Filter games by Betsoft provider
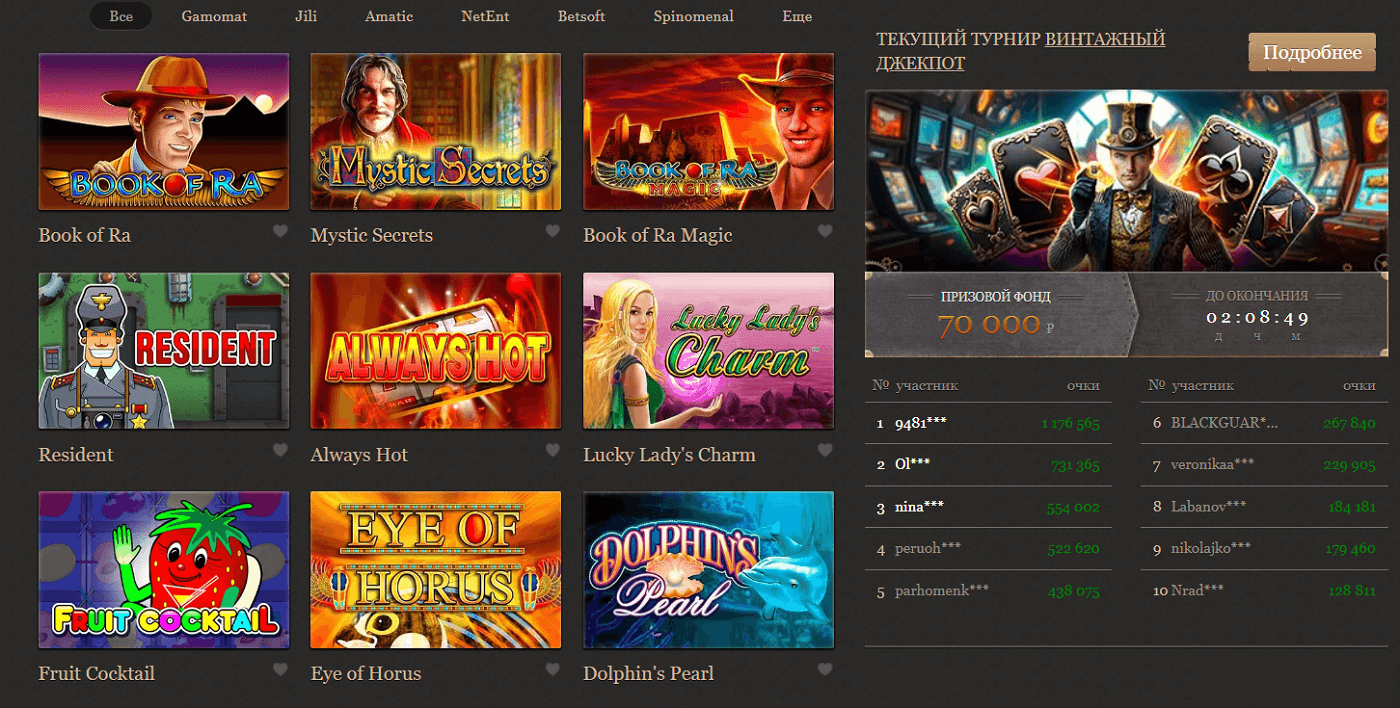 pyautogui.click(x=581, y=16)
